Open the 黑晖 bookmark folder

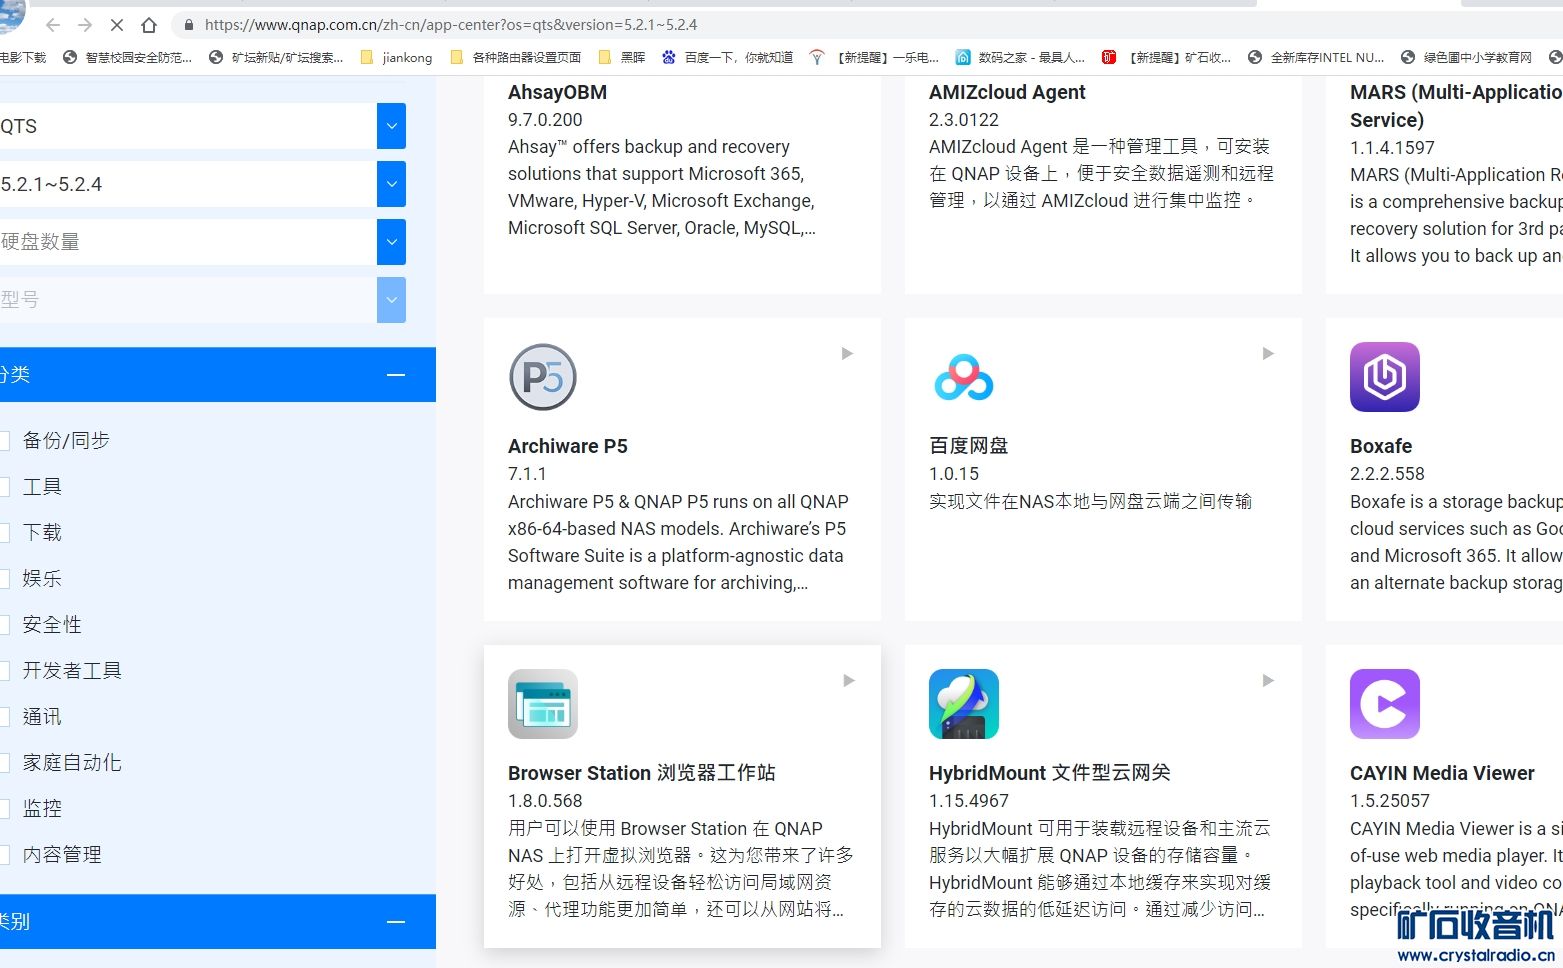[621, 57]
